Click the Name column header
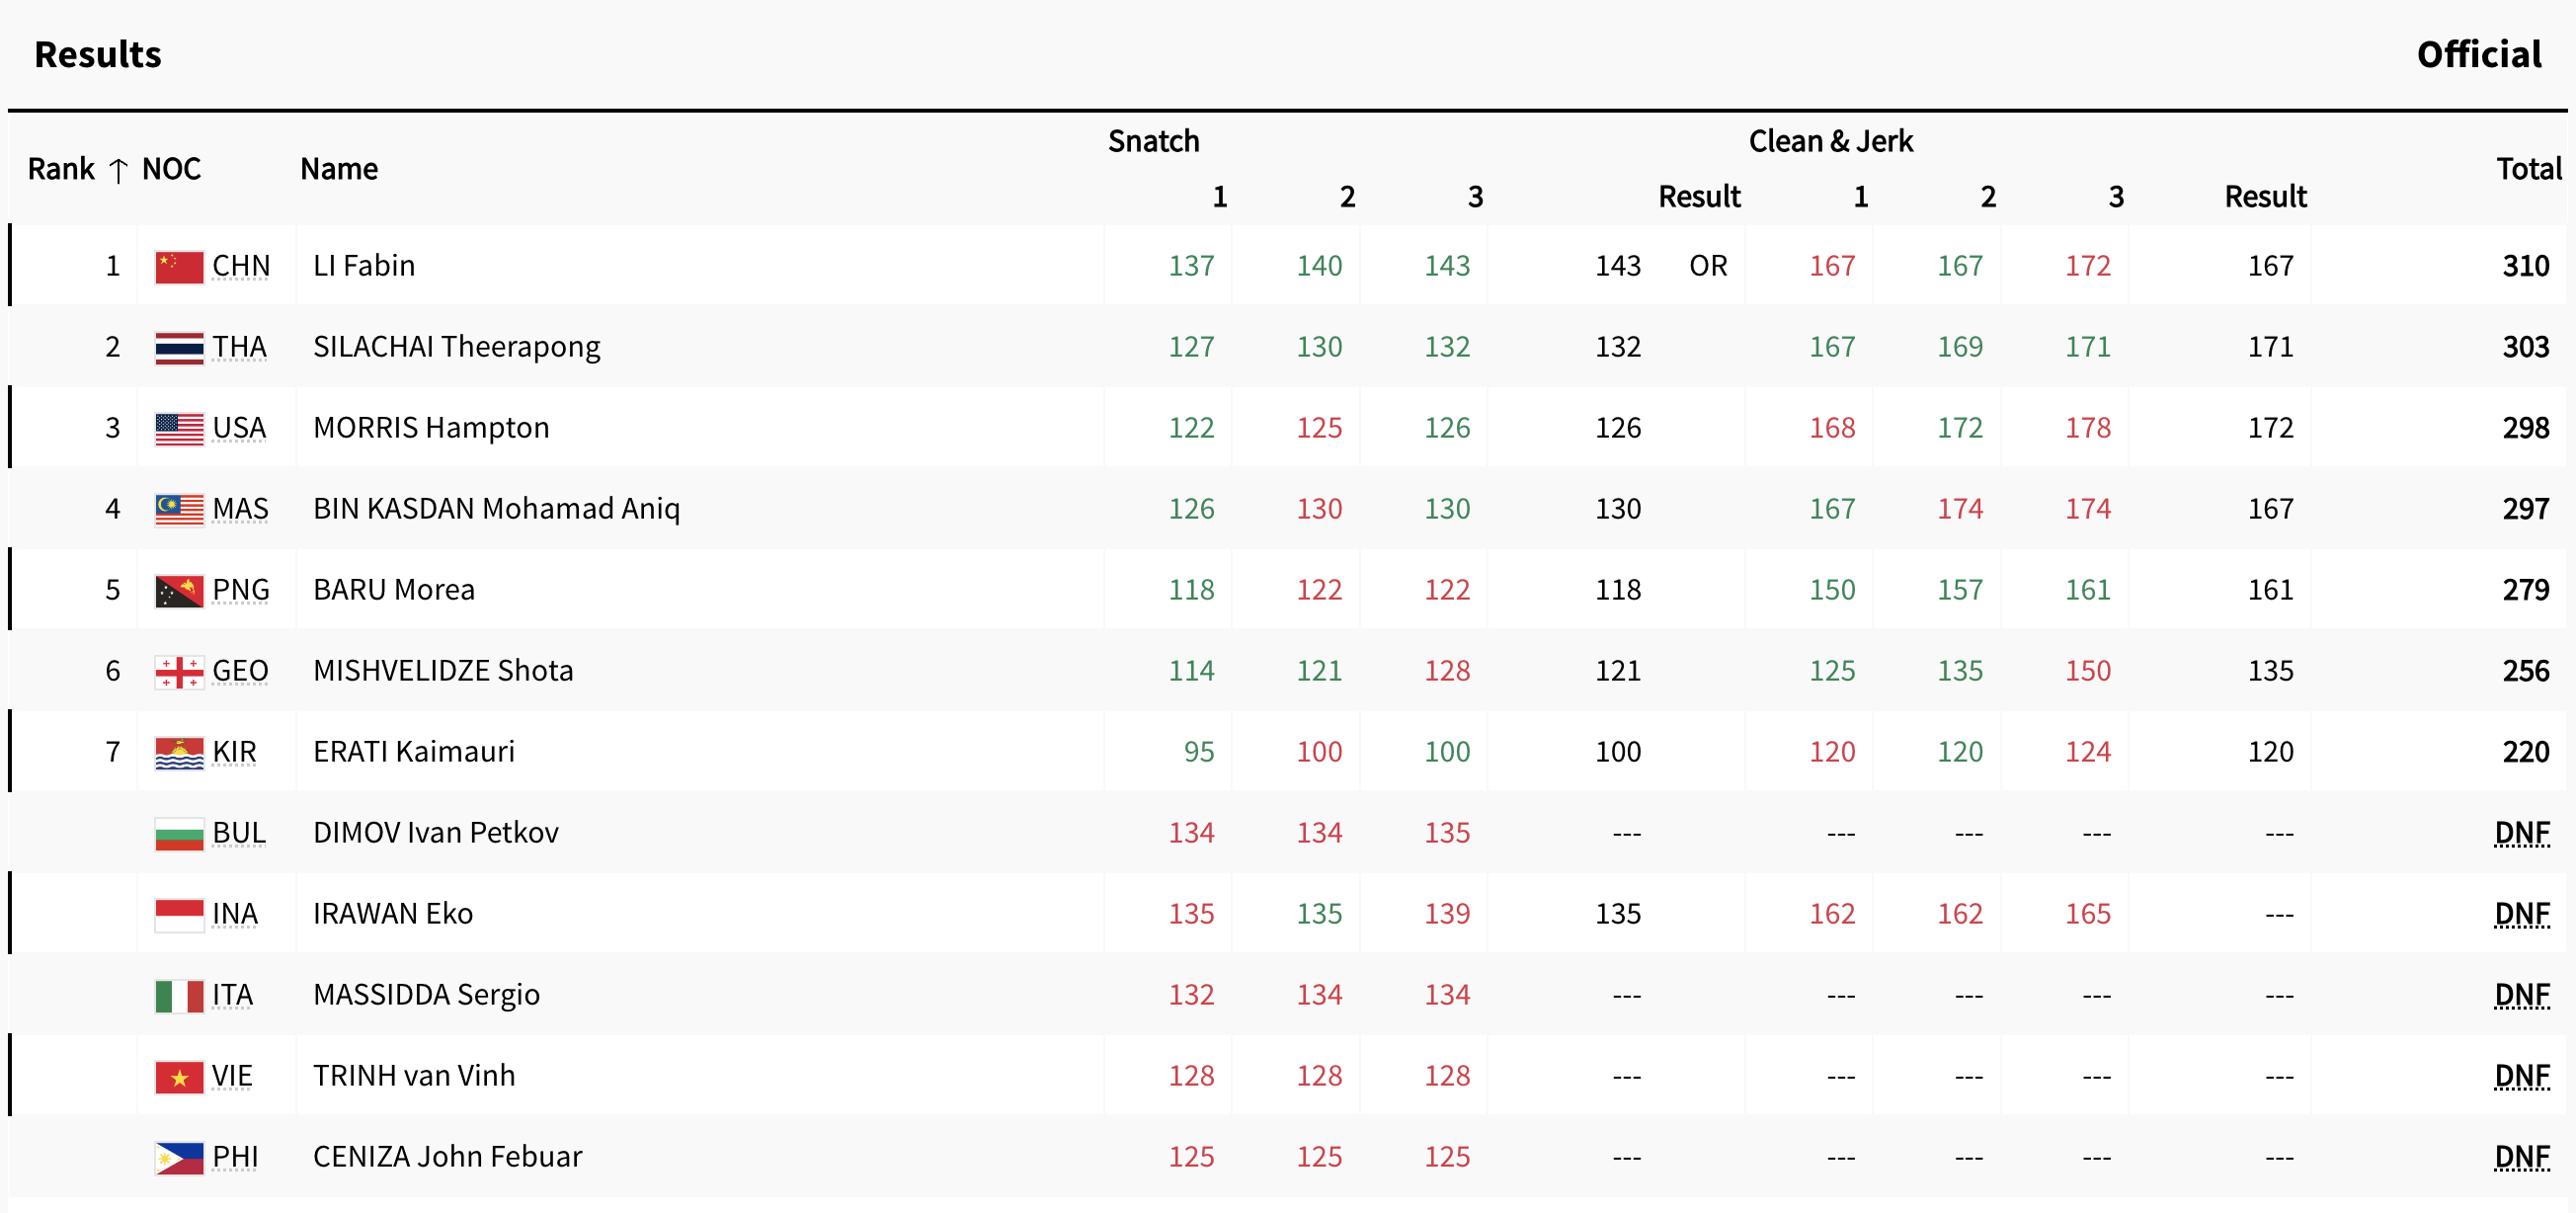This screenshot has height=1213, width=2576. [339, 169]
